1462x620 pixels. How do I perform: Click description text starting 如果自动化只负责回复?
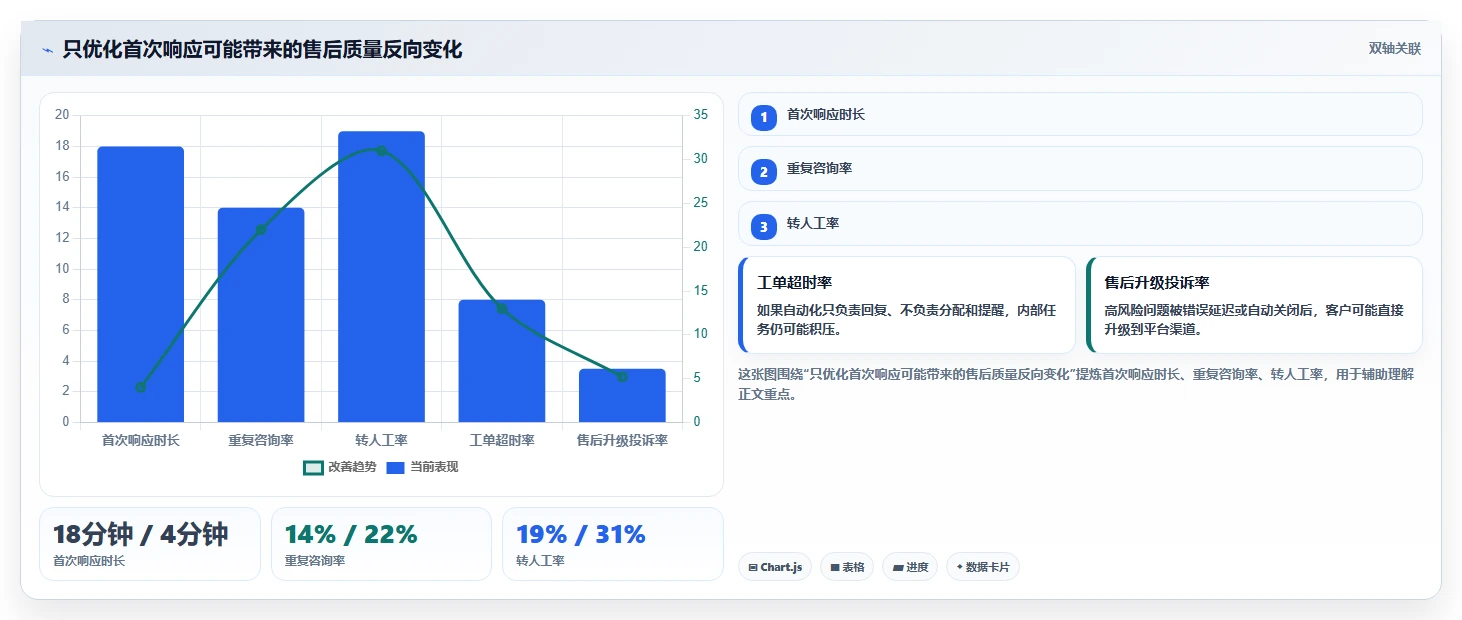point(906,320)
